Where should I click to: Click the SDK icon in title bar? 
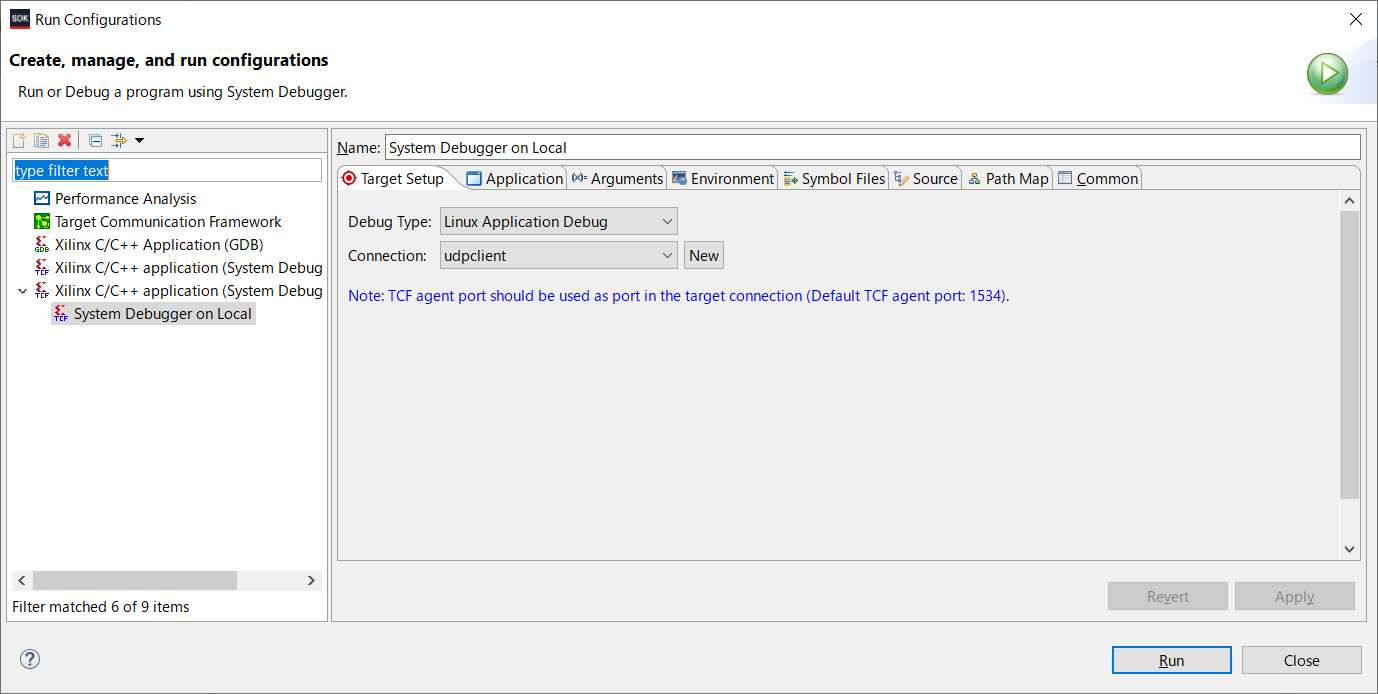click(x=19, y=19)
